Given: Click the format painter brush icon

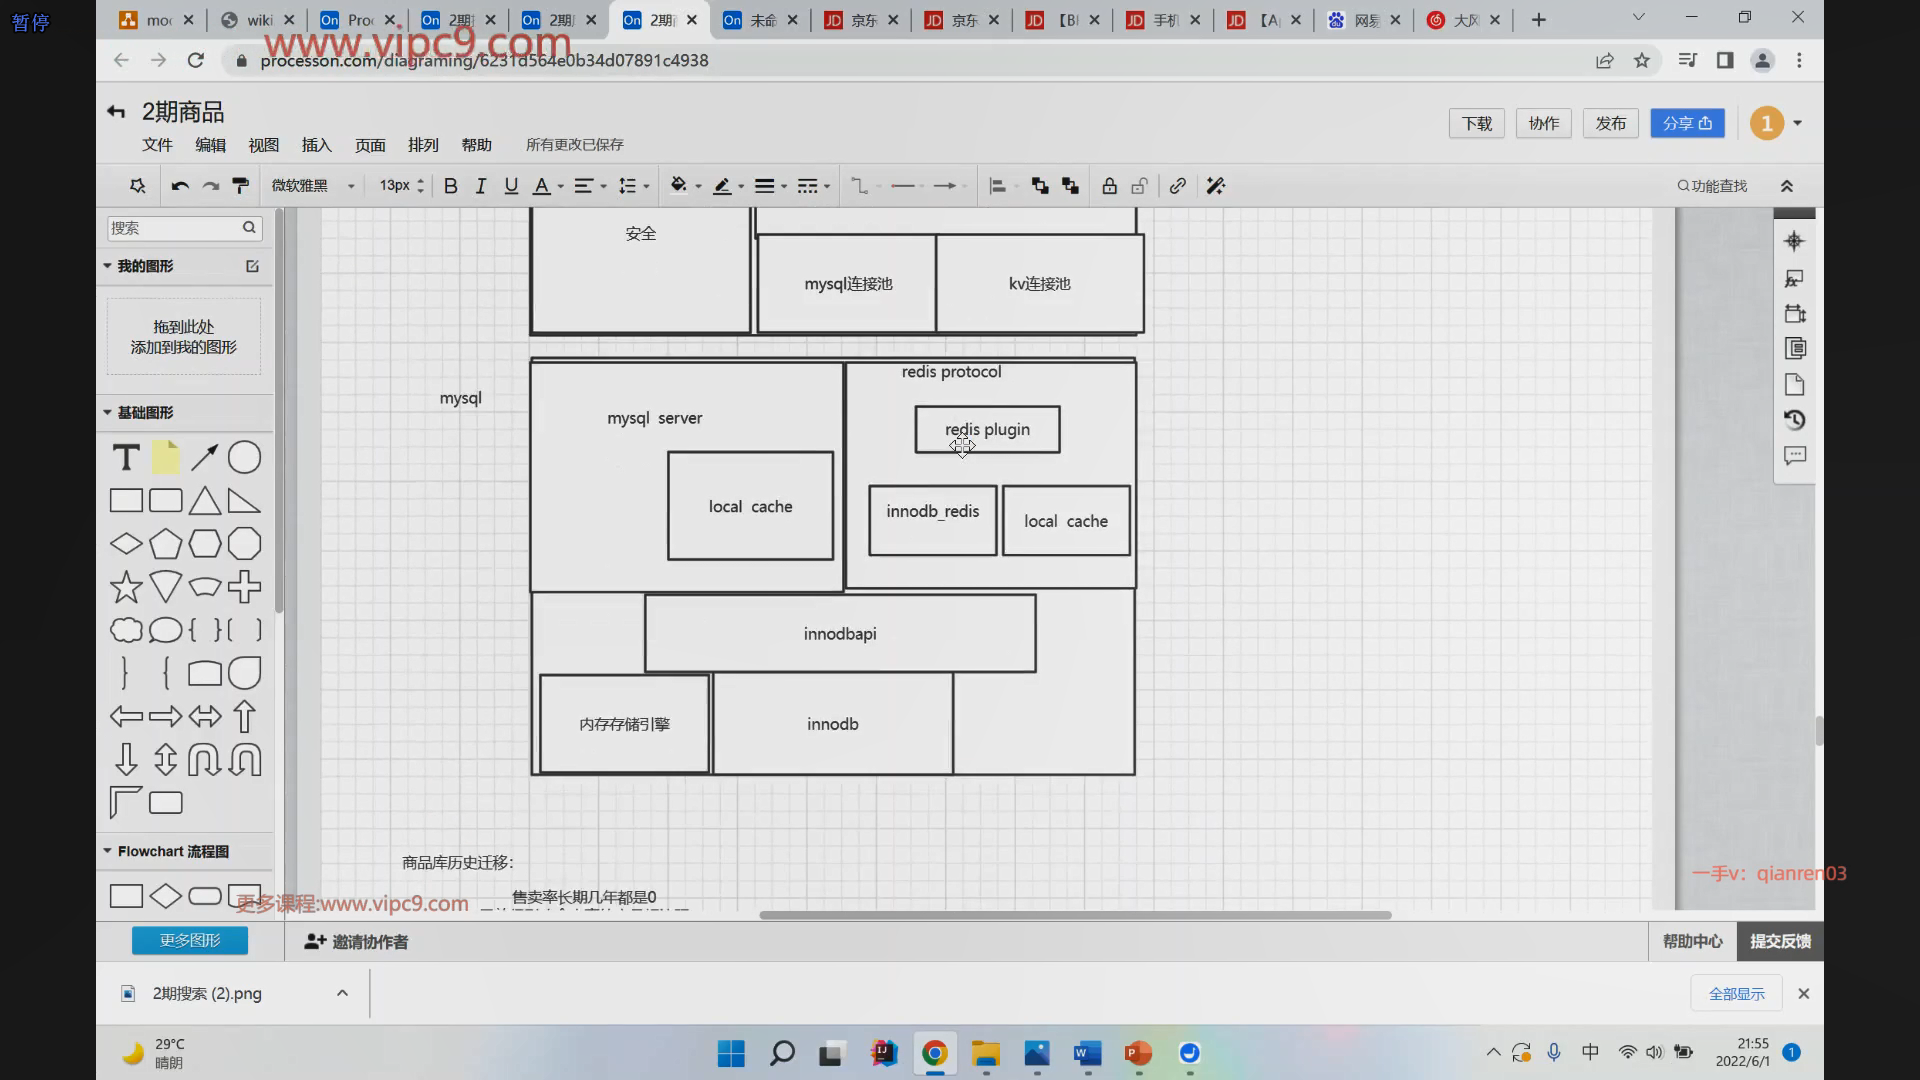Looking at the screenshot, I should tap(240, 186).
